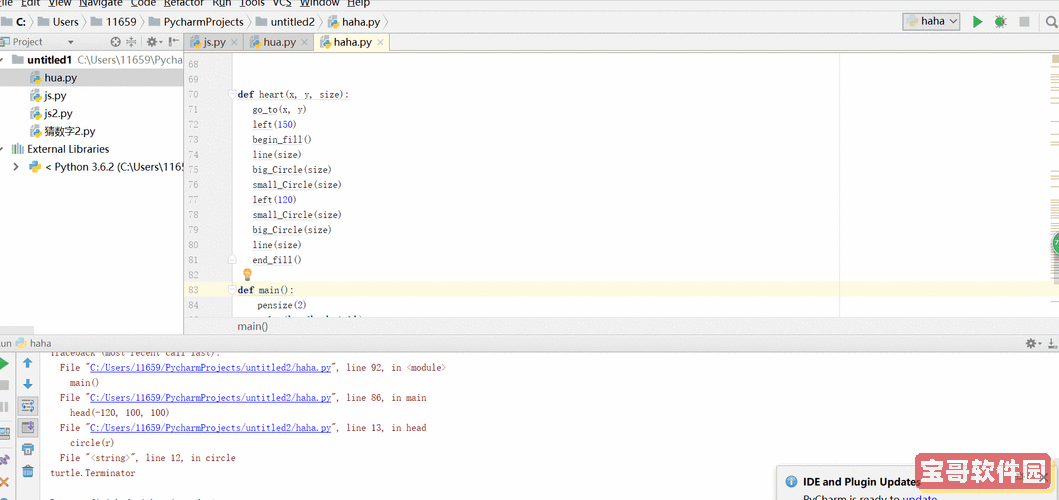Click the pause output icon in Run panel
This screenshot has width=1059, height=500.
click(4, 407)
